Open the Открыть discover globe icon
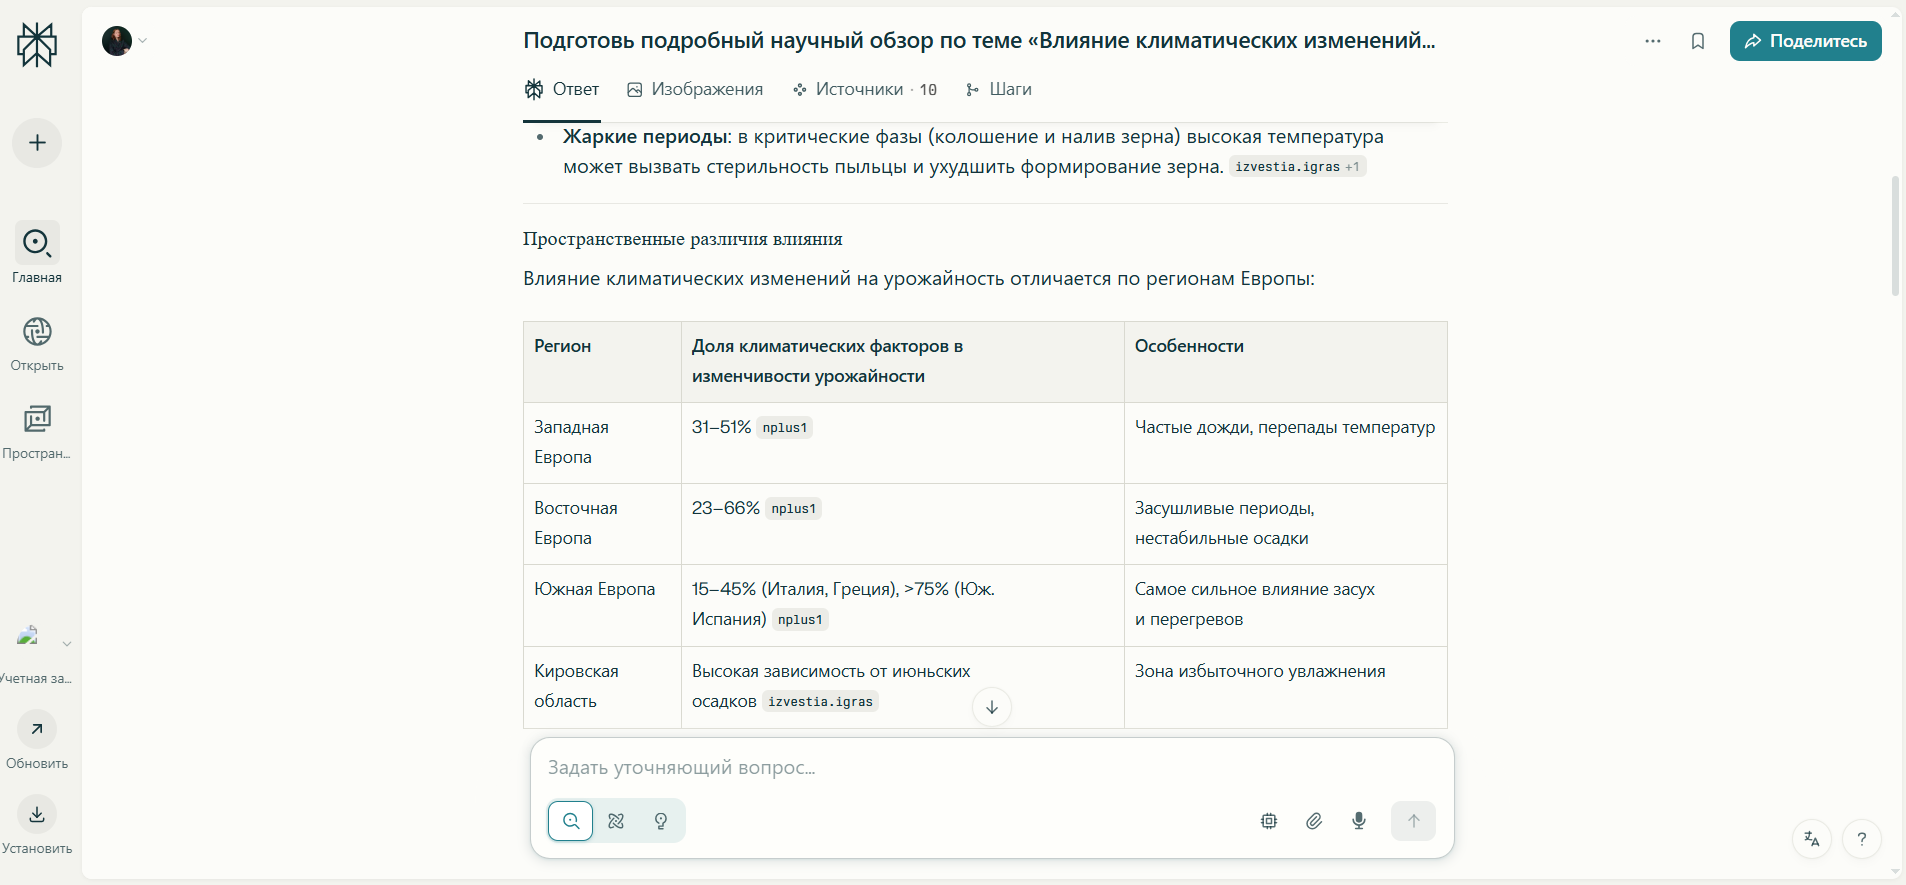 point(37,331)
